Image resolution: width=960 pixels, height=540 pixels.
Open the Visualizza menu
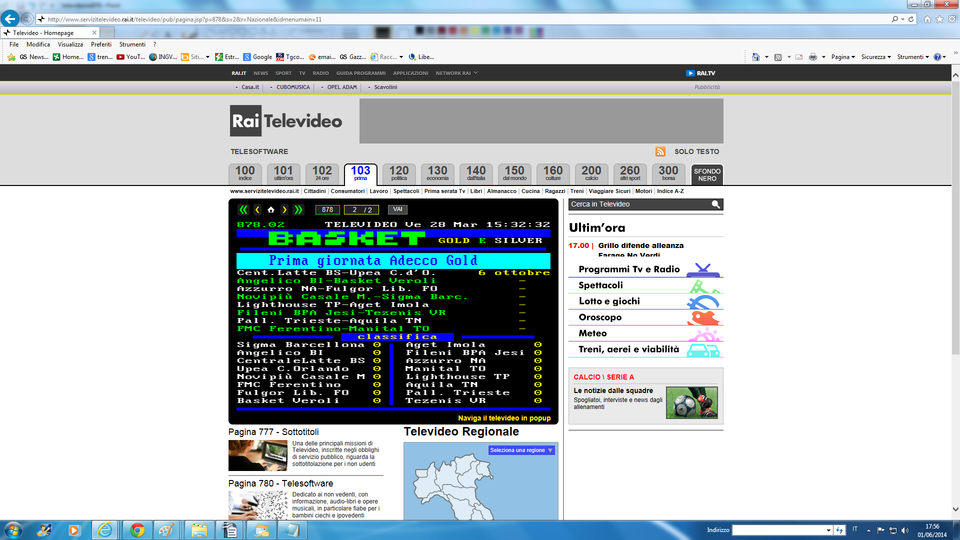coord(70,44)
